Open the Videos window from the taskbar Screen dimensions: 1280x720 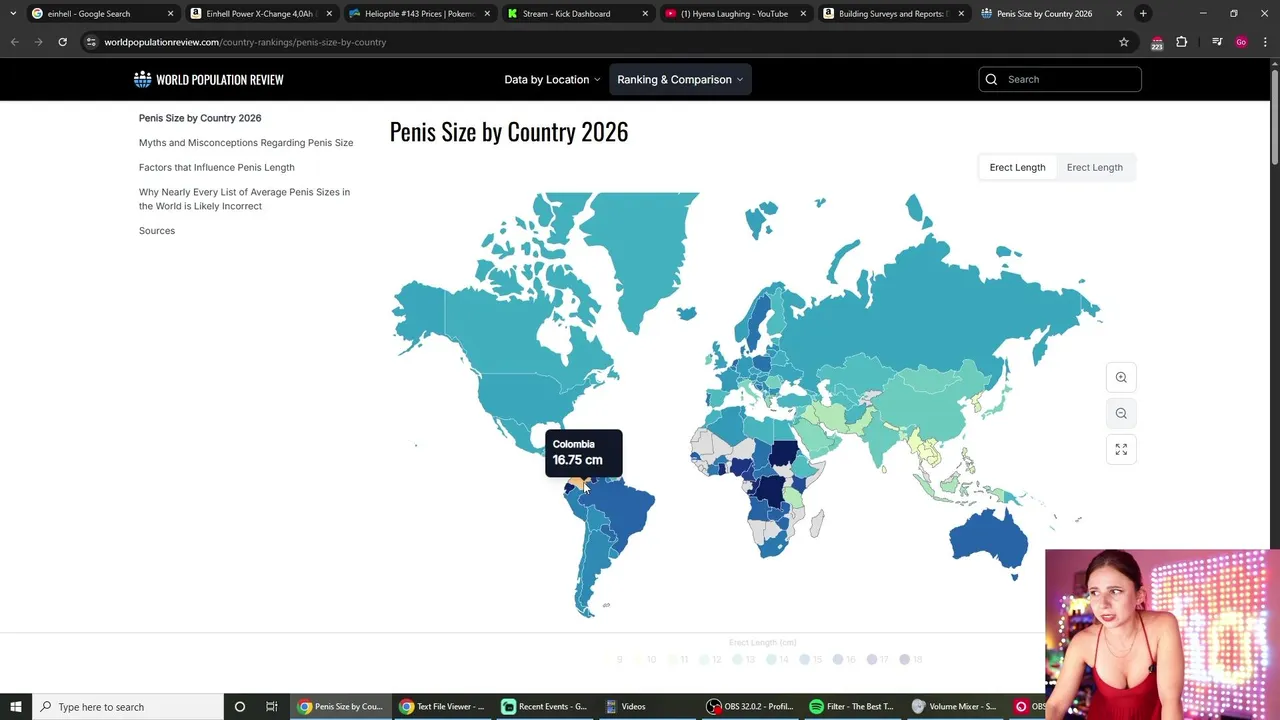[649, 706]
